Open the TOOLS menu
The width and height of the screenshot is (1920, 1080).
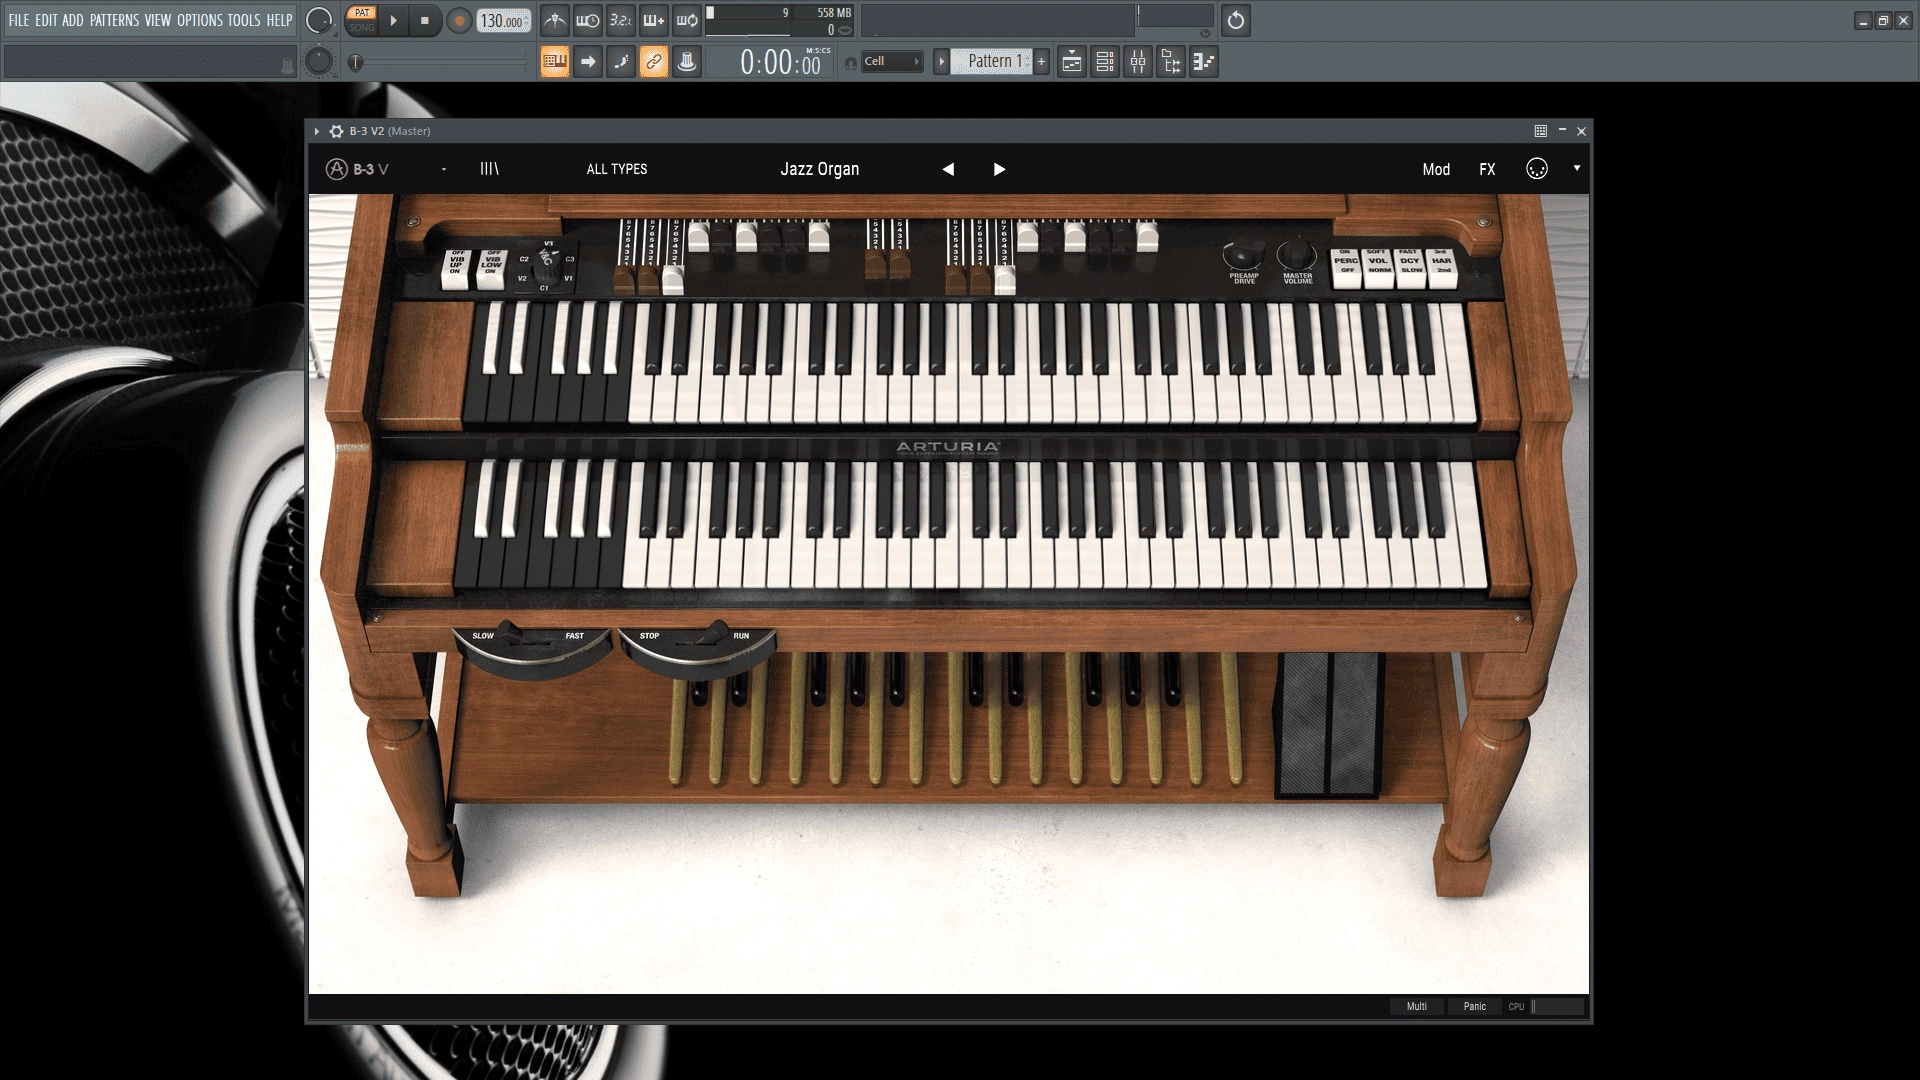[244, 20]
